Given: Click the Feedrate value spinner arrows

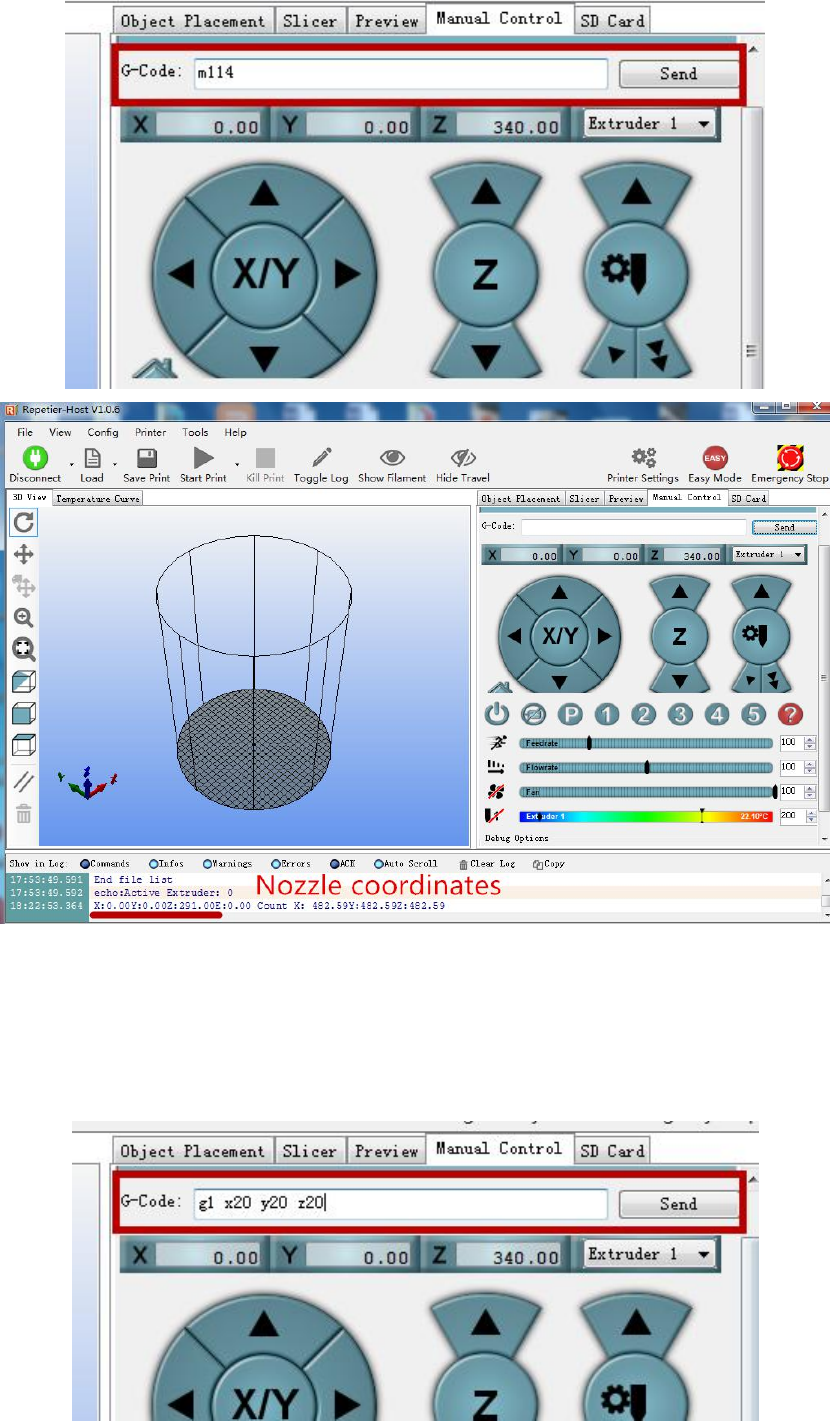Looking at the screenshot, I should click(x=810, y=743).
